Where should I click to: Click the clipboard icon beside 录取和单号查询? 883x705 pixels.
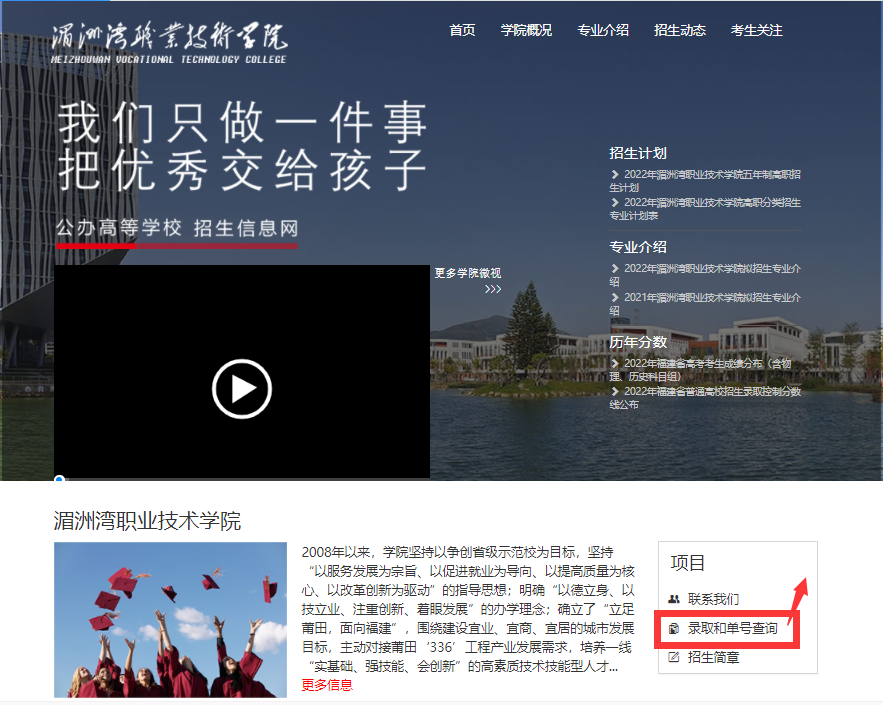point(675,630)
